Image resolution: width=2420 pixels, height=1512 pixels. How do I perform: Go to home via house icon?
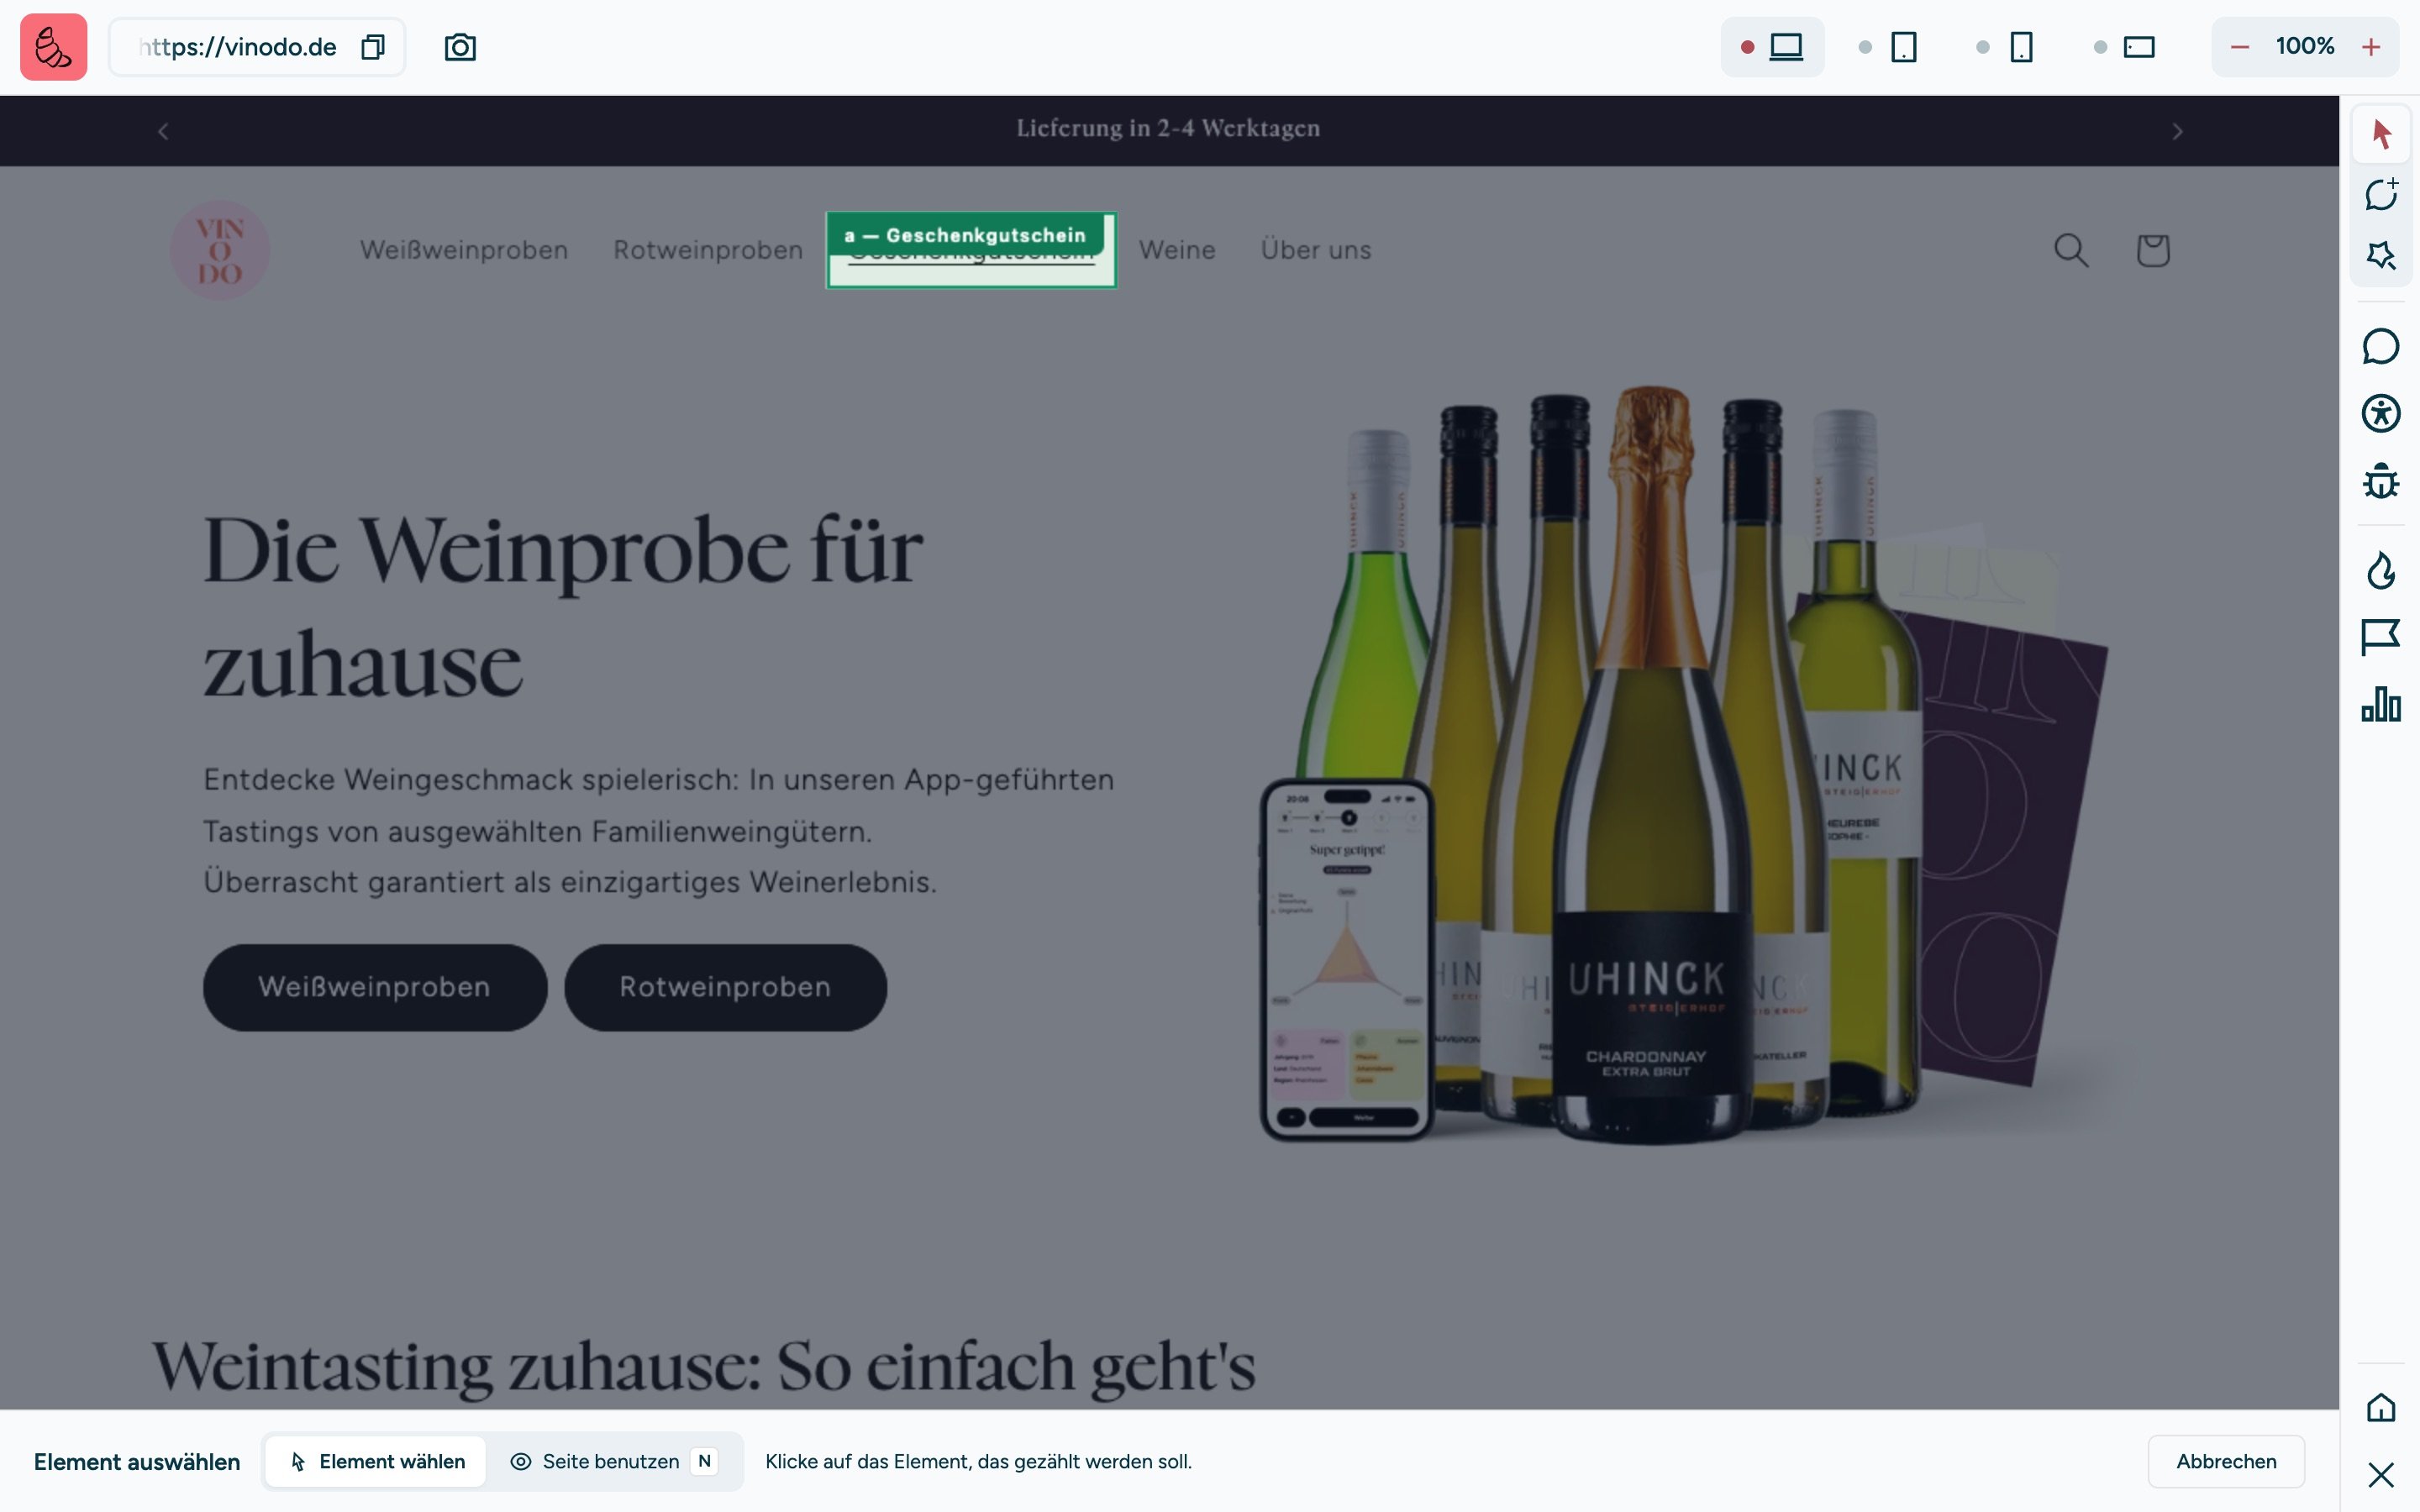[x=2381, y=1407]
